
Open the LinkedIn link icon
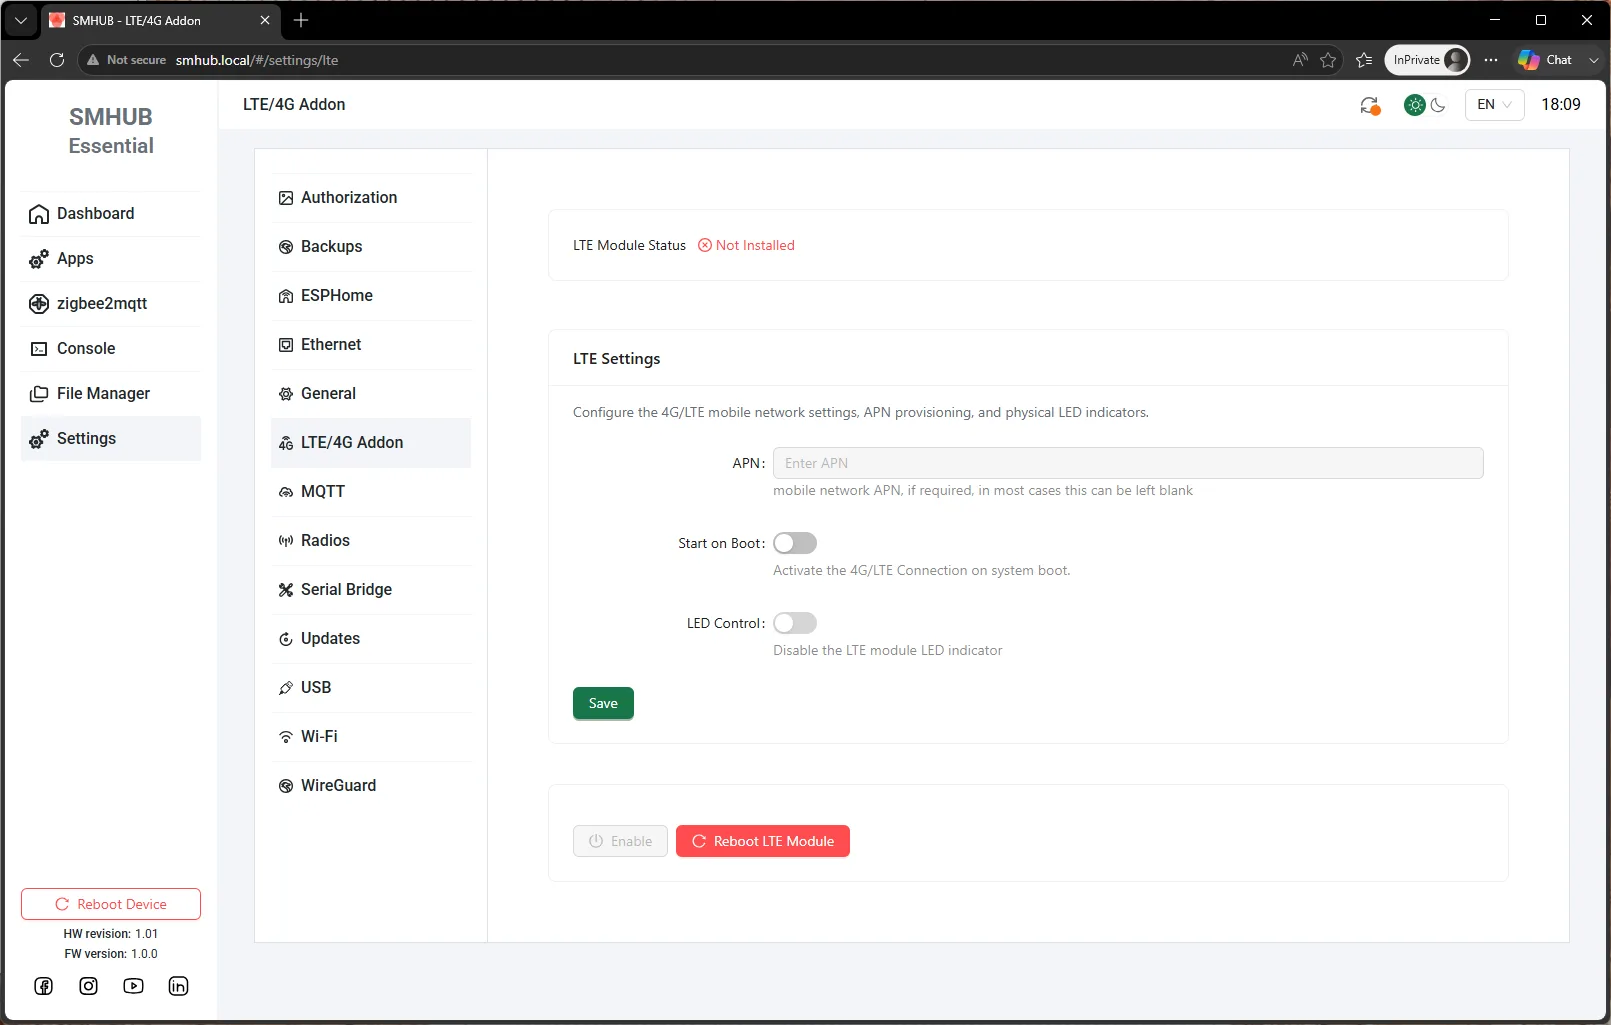pyautogui.click(x=178, y=986)
